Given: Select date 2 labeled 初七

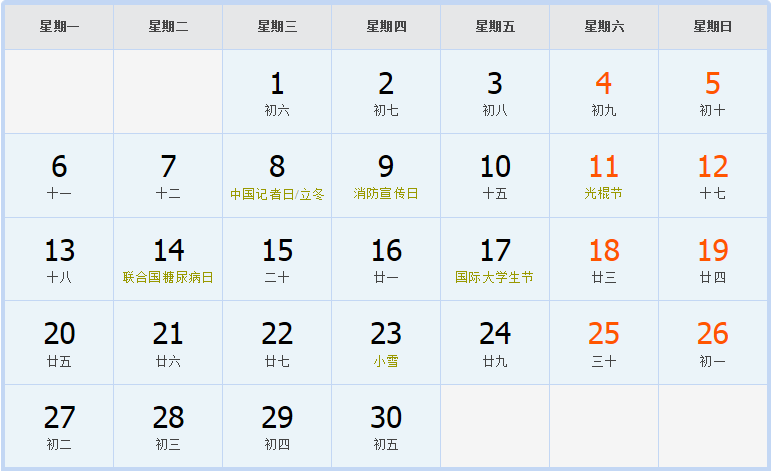Looking at the screenshot, I should click(386, 92).
